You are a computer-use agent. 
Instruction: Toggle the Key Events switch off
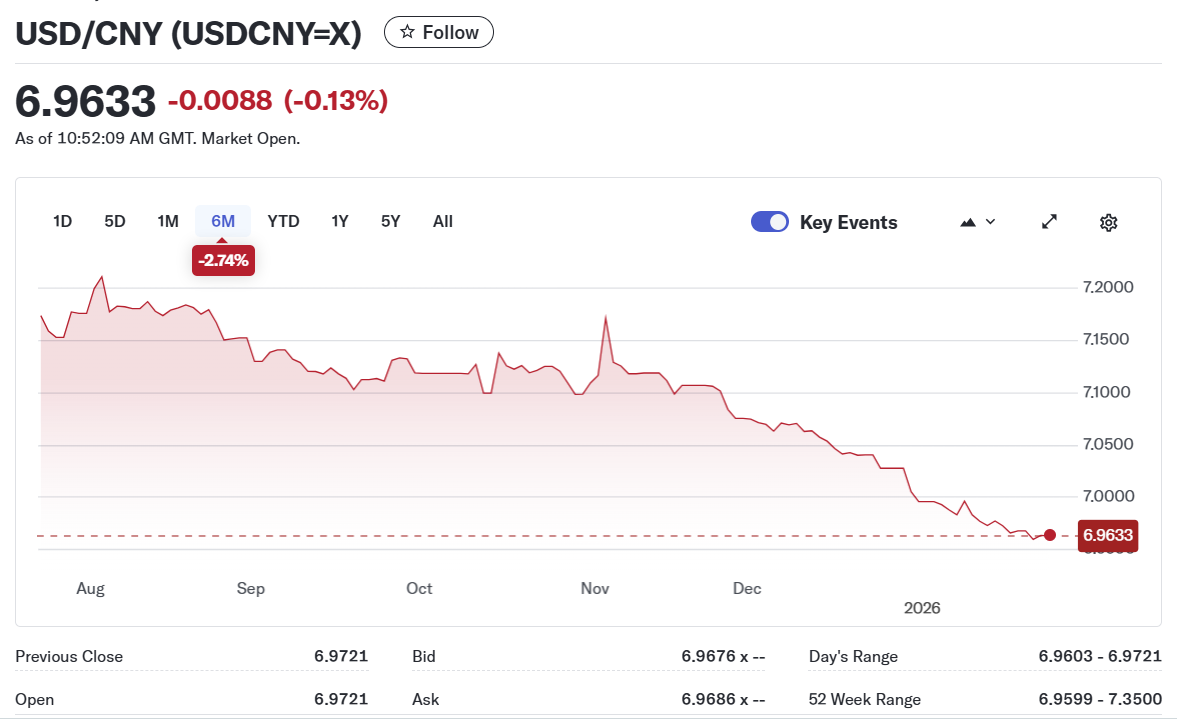(769, 222)
